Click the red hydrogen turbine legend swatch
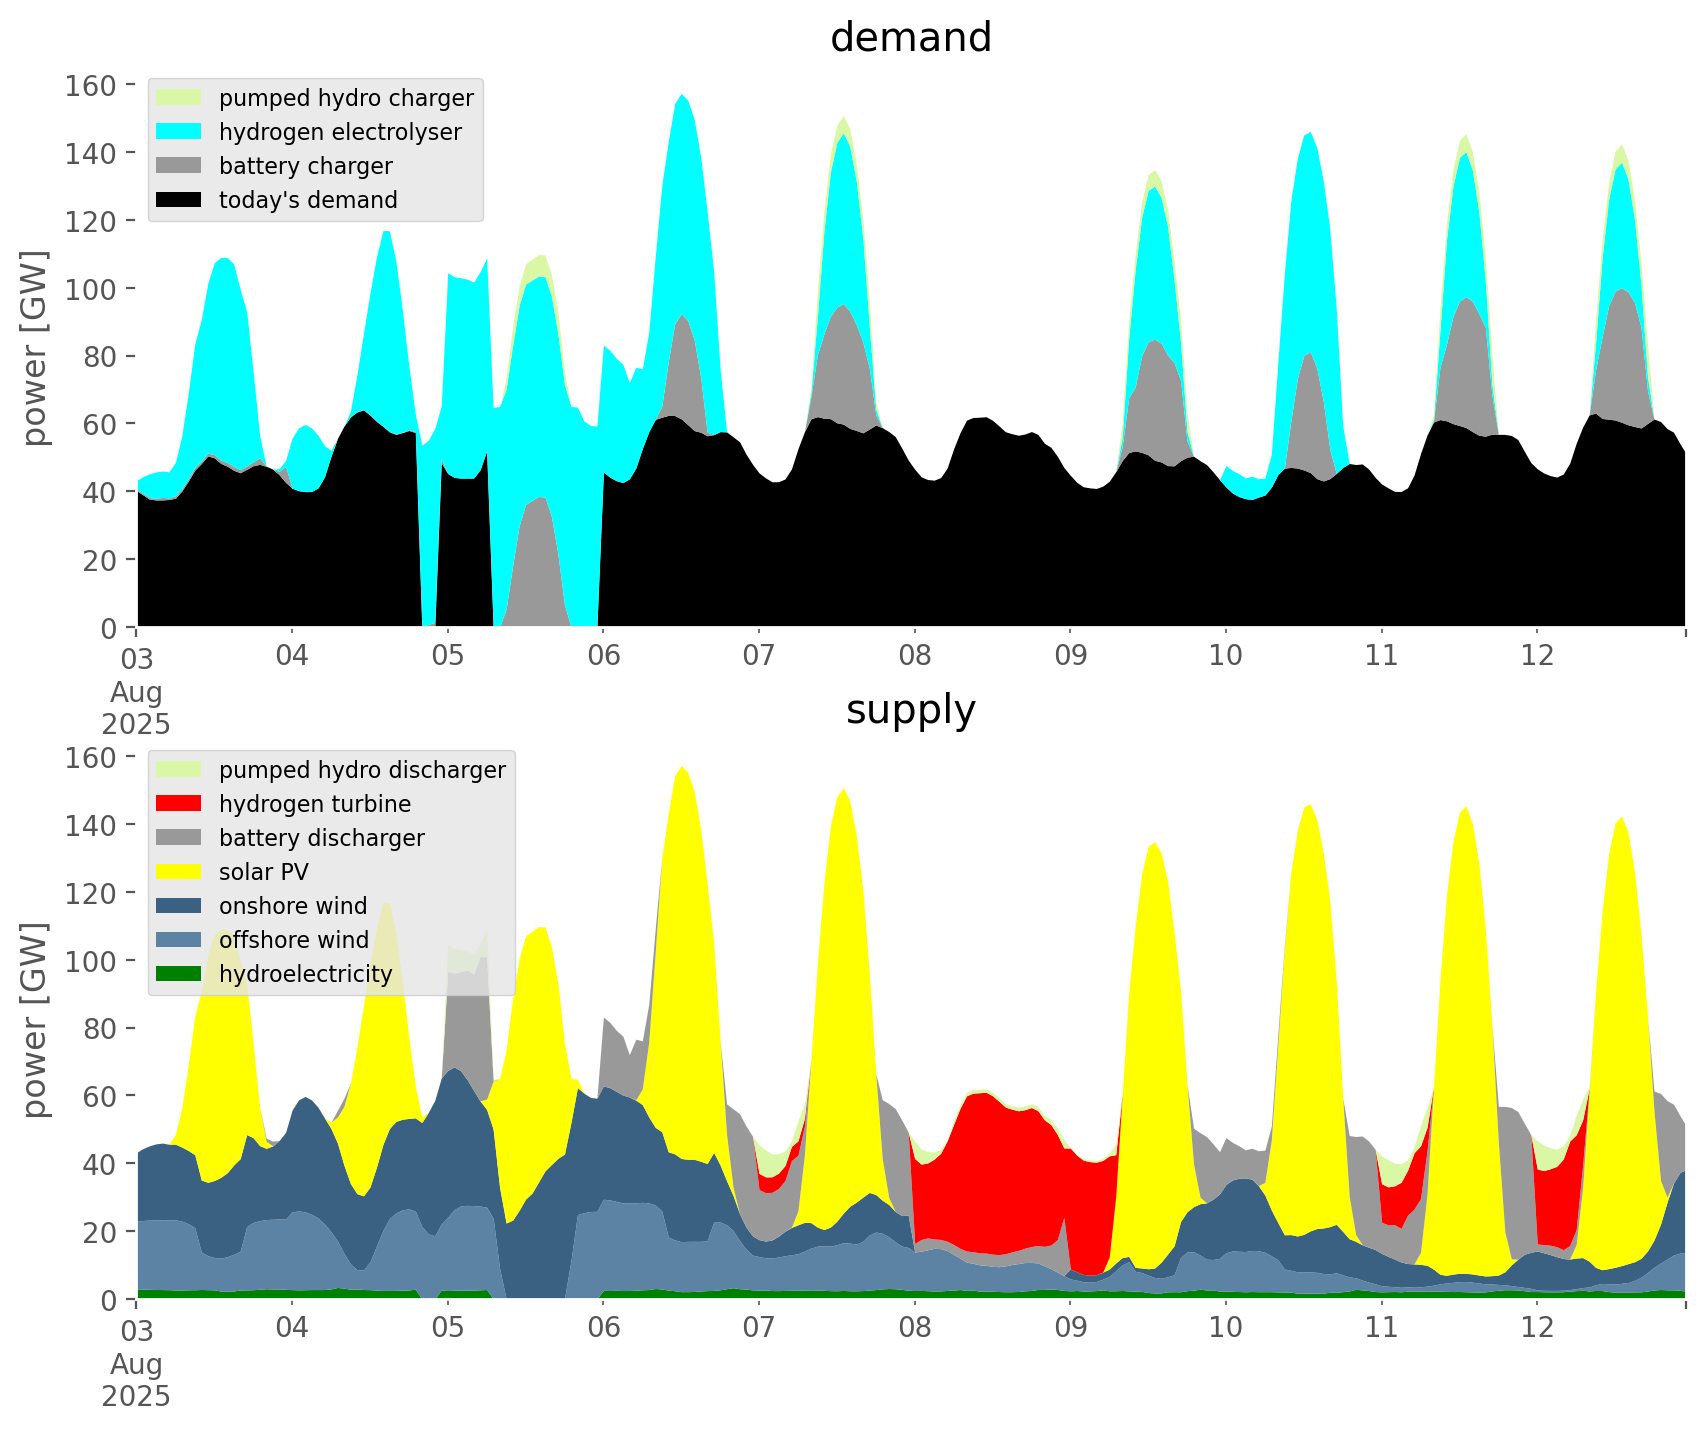1706x1431 pixels. click(179, 804)
